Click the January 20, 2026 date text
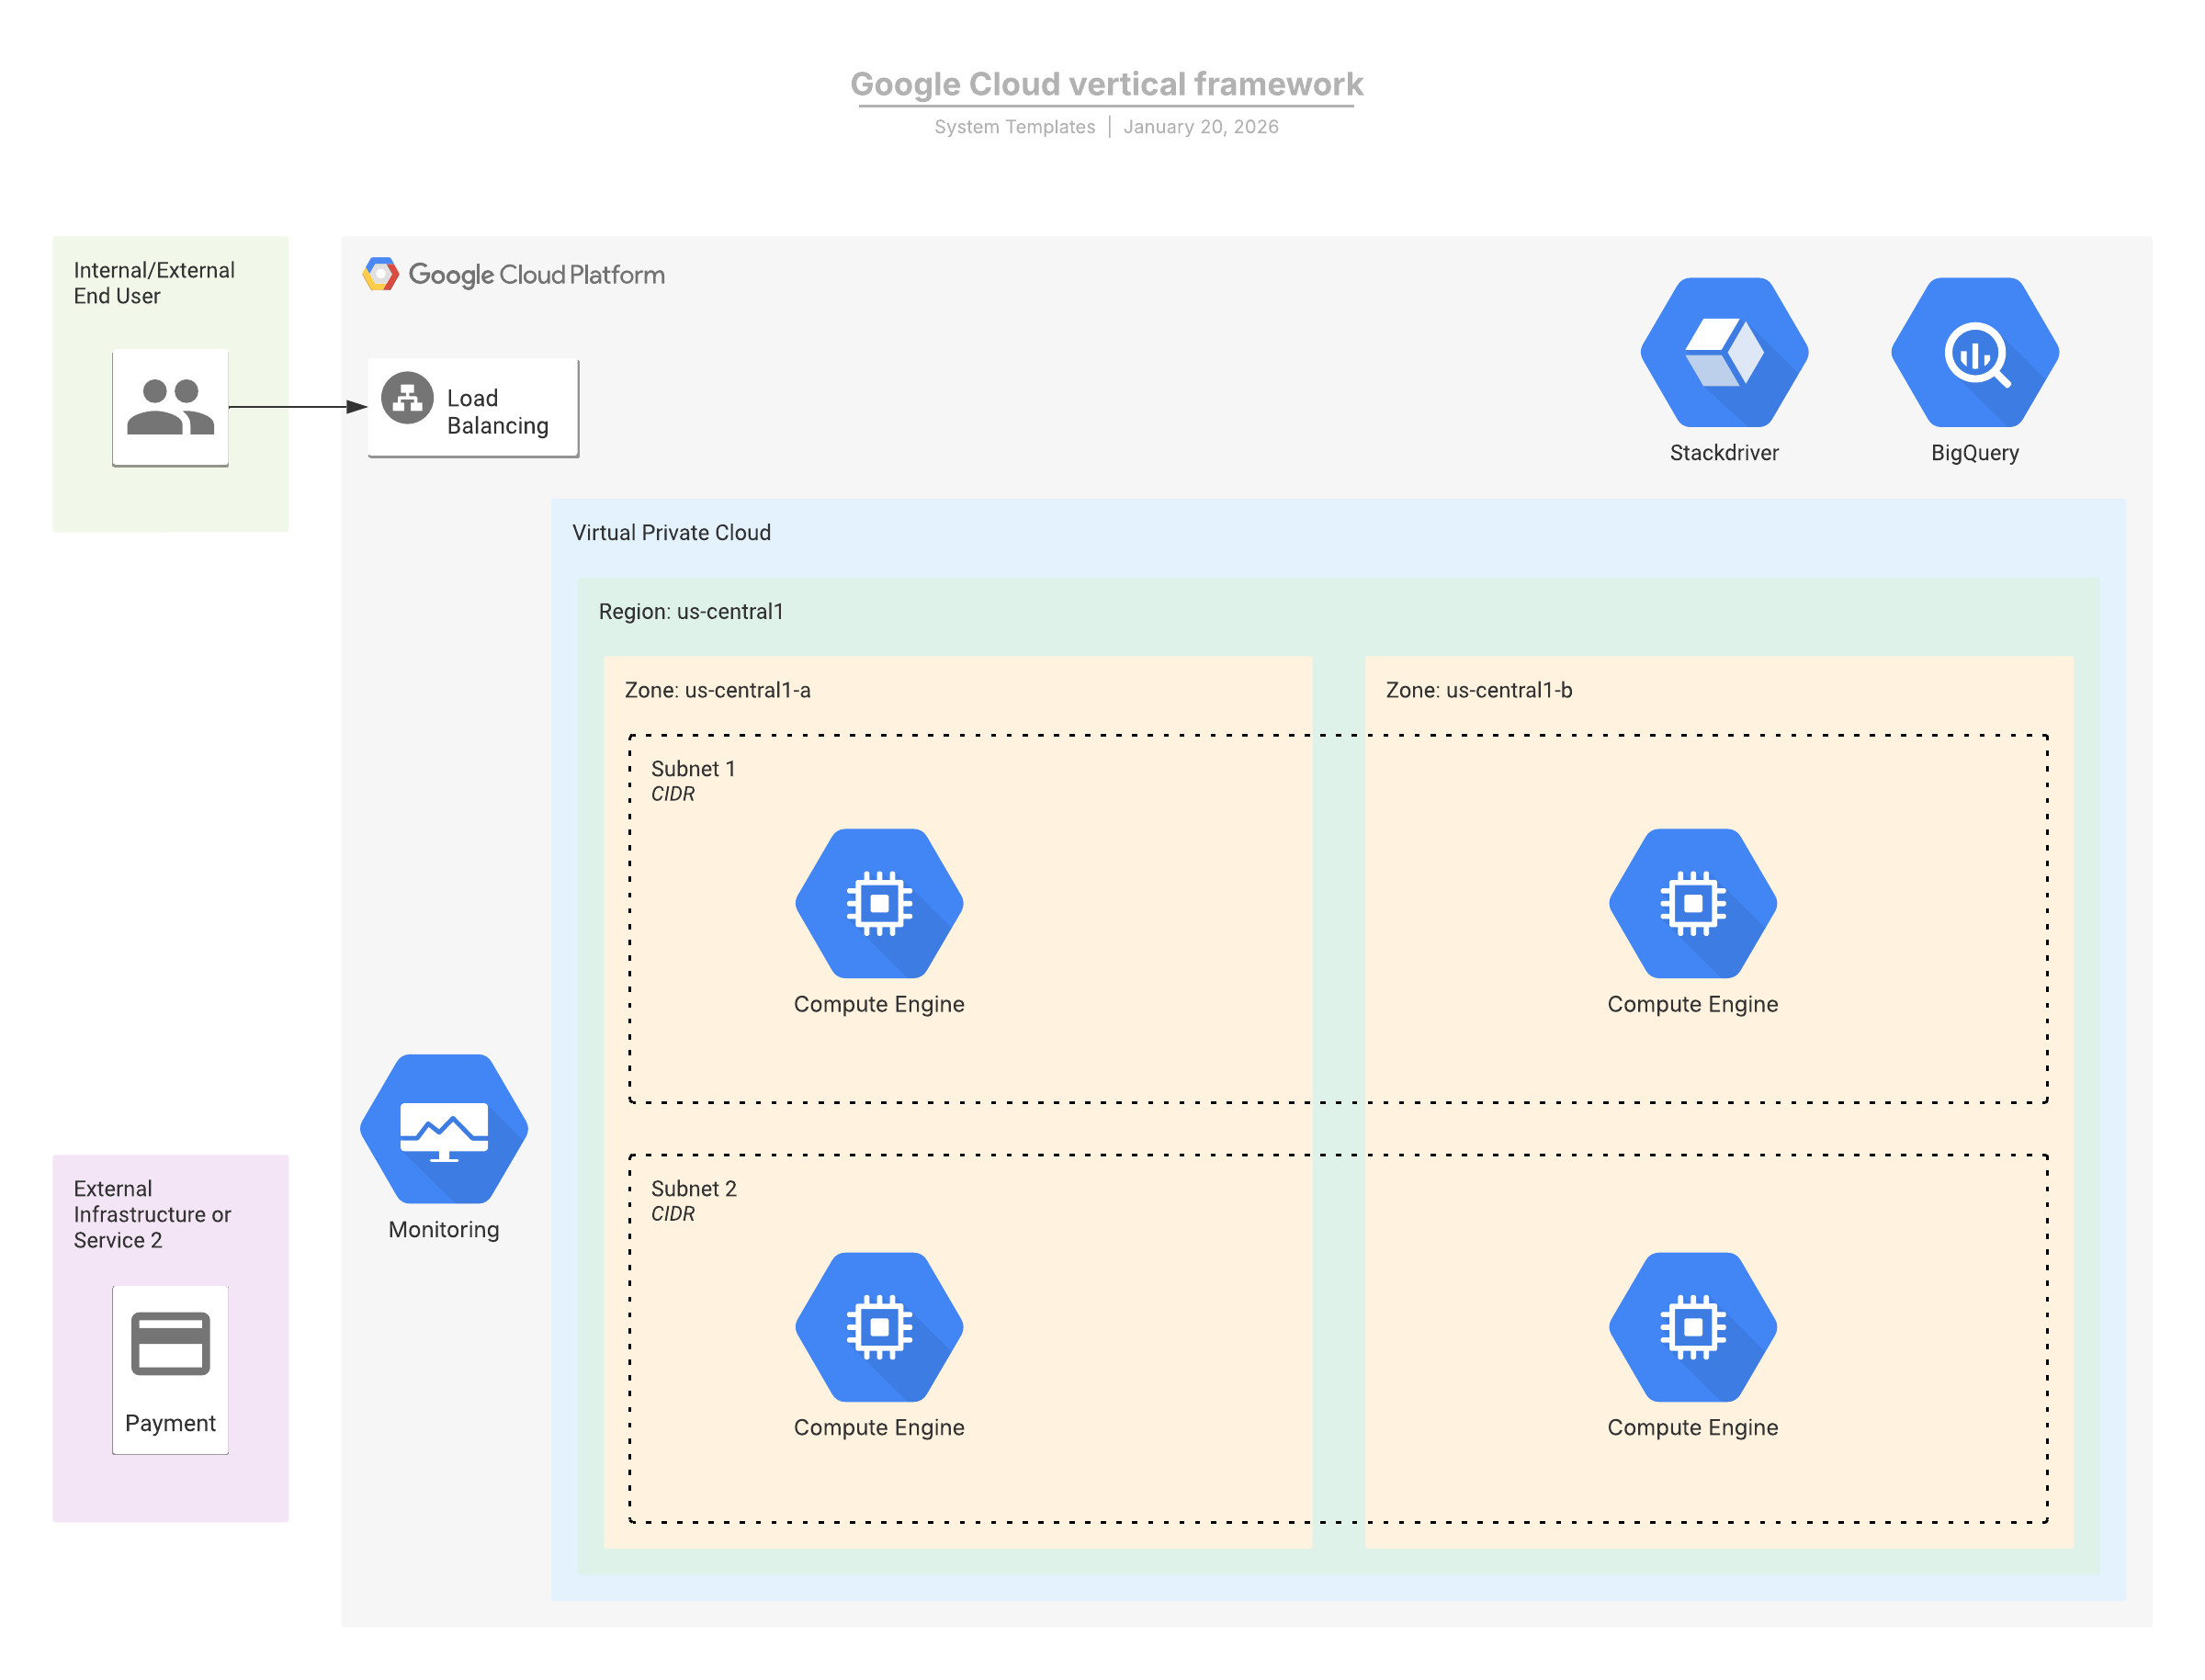2205x1680 pixels. coord(1200,127)
